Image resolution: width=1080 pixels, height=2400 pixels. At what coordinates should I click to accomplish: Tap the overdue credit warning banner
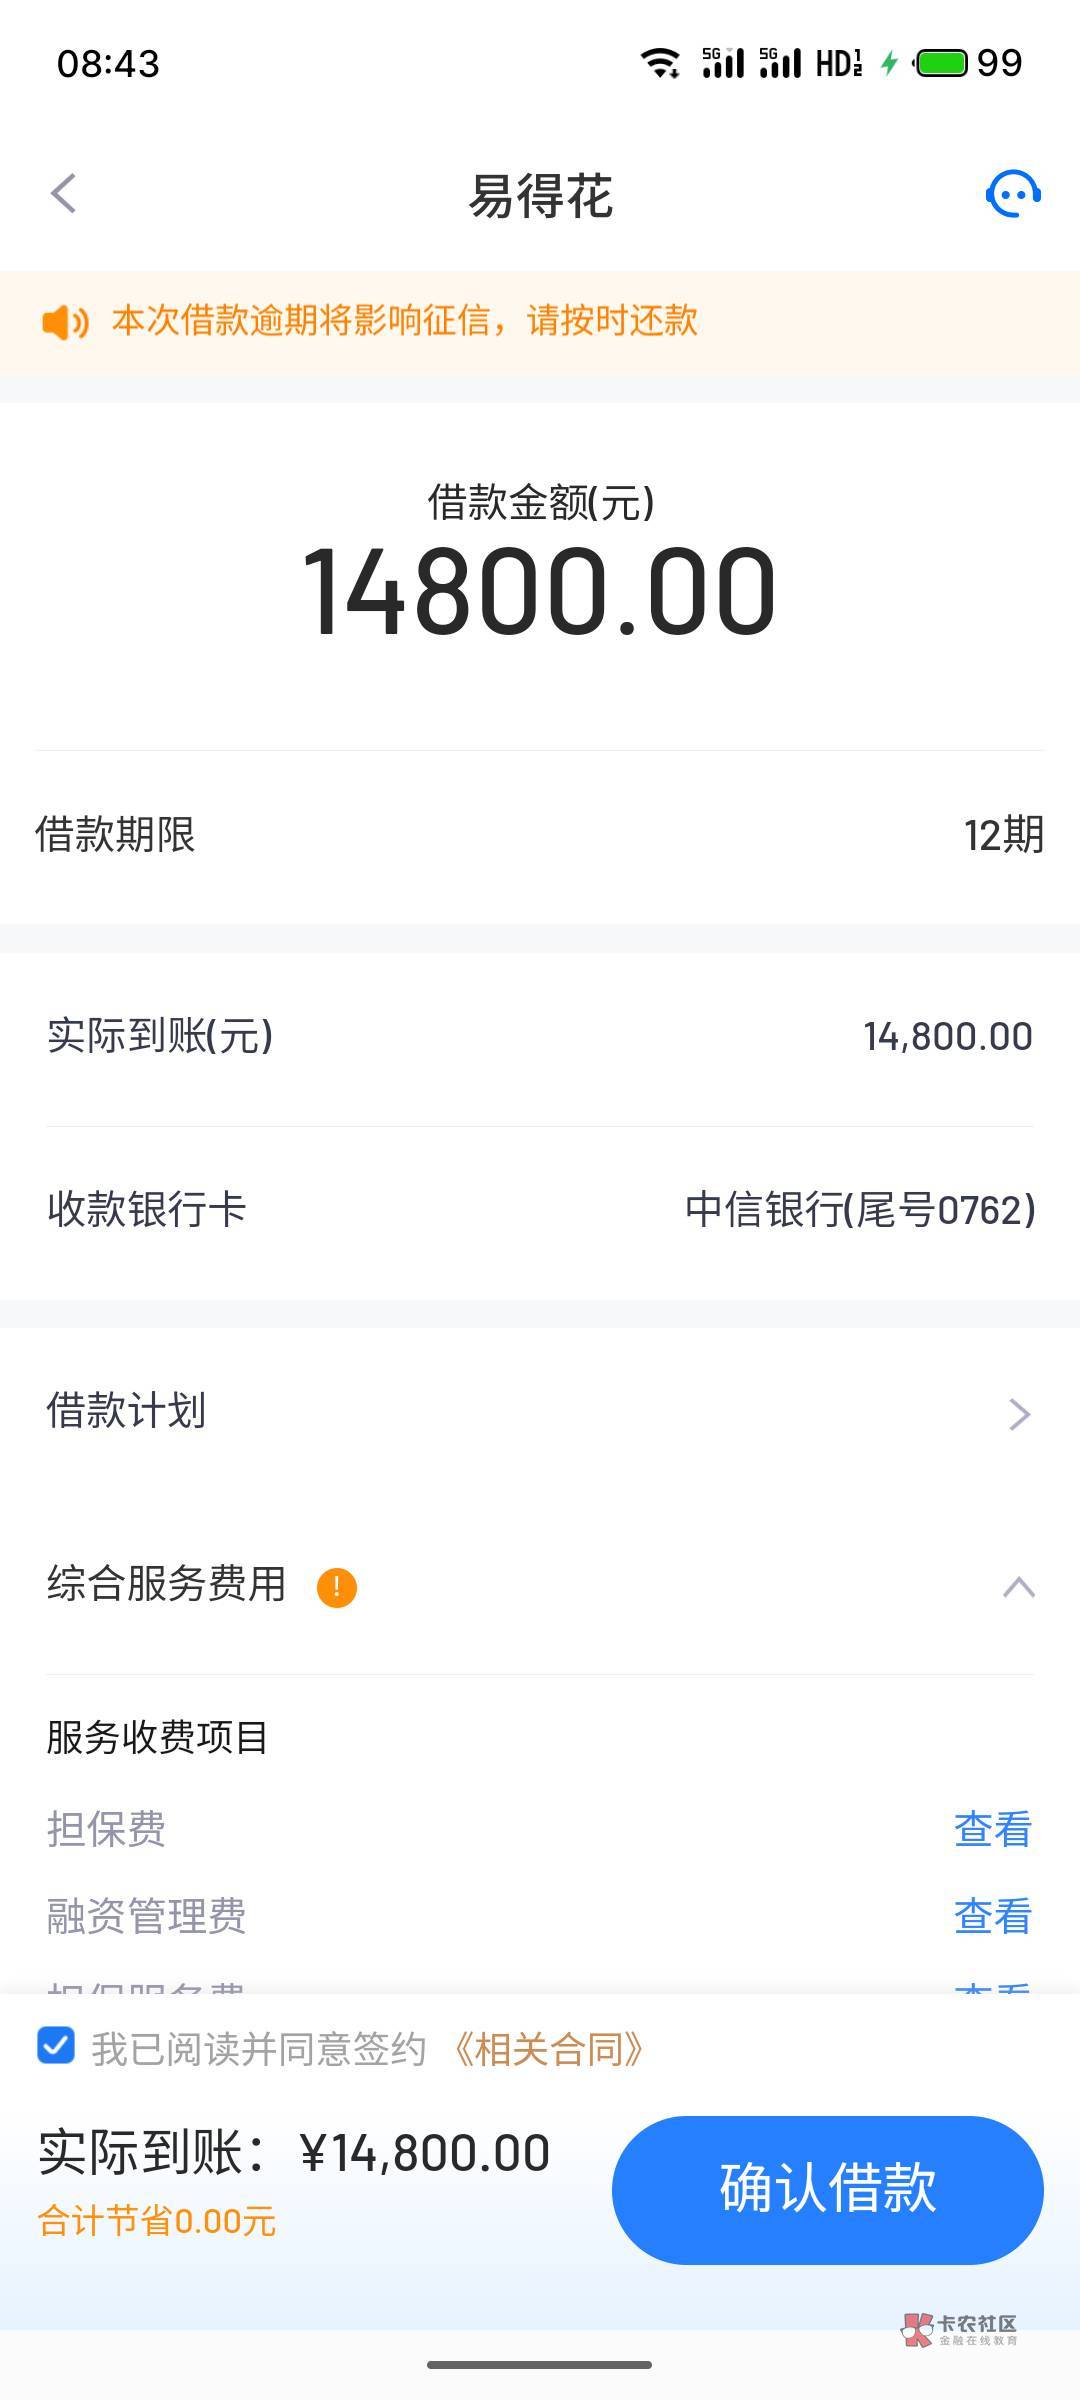tap(540, 322)
